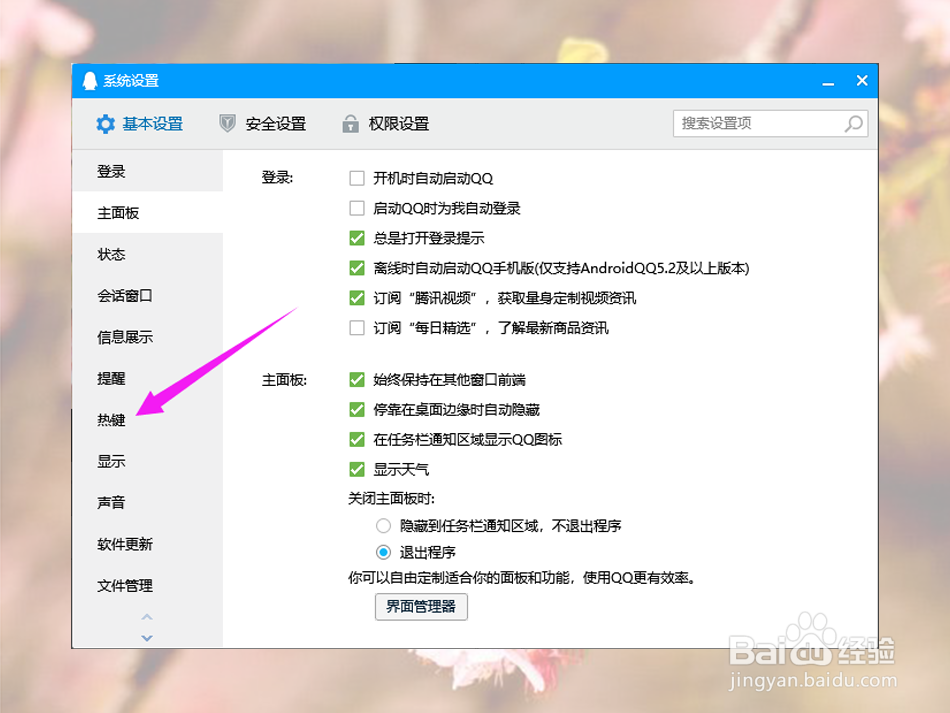Close the system settings window
Screen dimensions: 950x713
point(862,81)
